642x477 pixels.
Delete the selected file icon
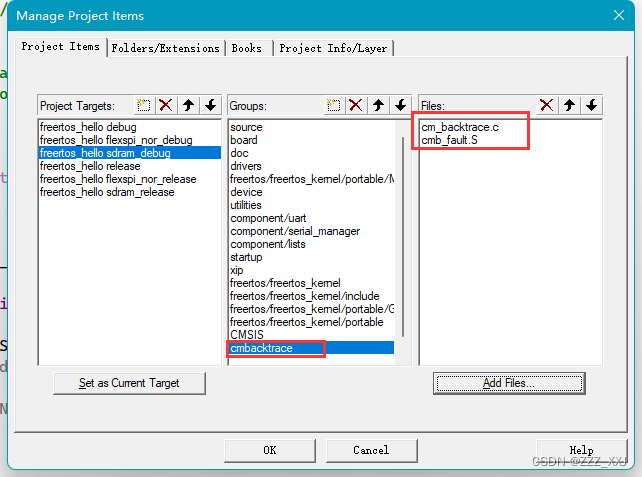tap(547, 106)
